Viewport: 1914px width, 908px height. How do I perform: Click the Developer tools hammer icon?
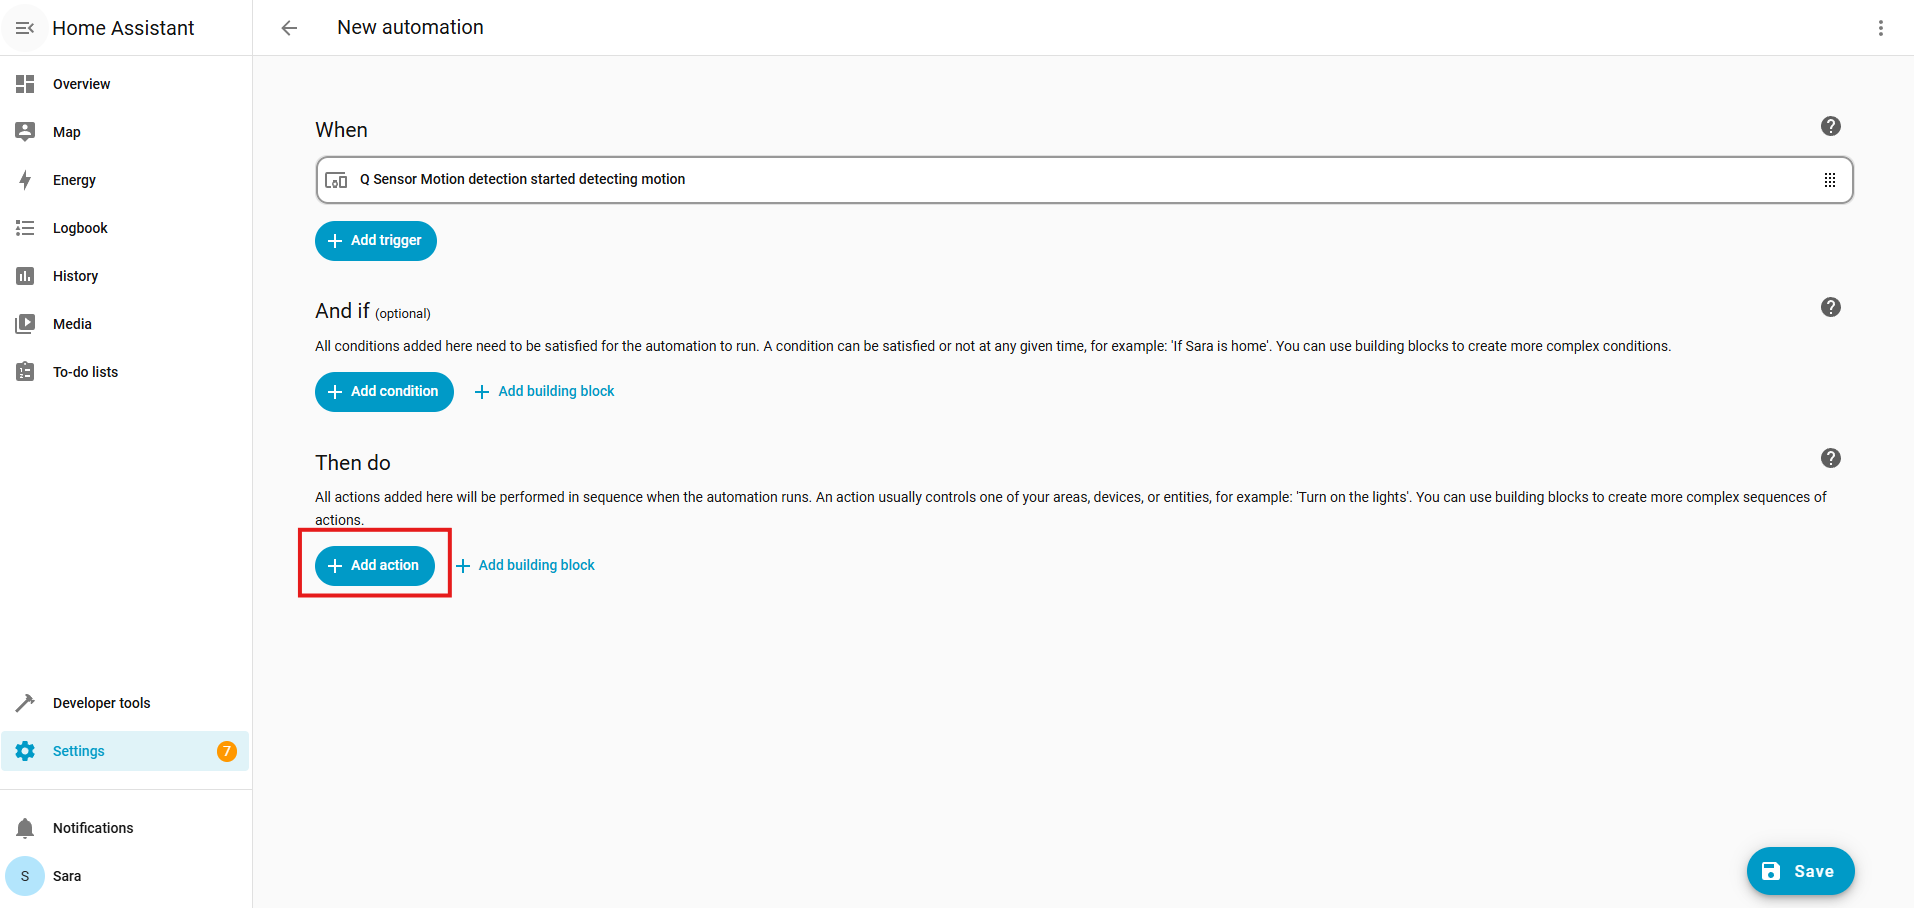click(25, 703)
